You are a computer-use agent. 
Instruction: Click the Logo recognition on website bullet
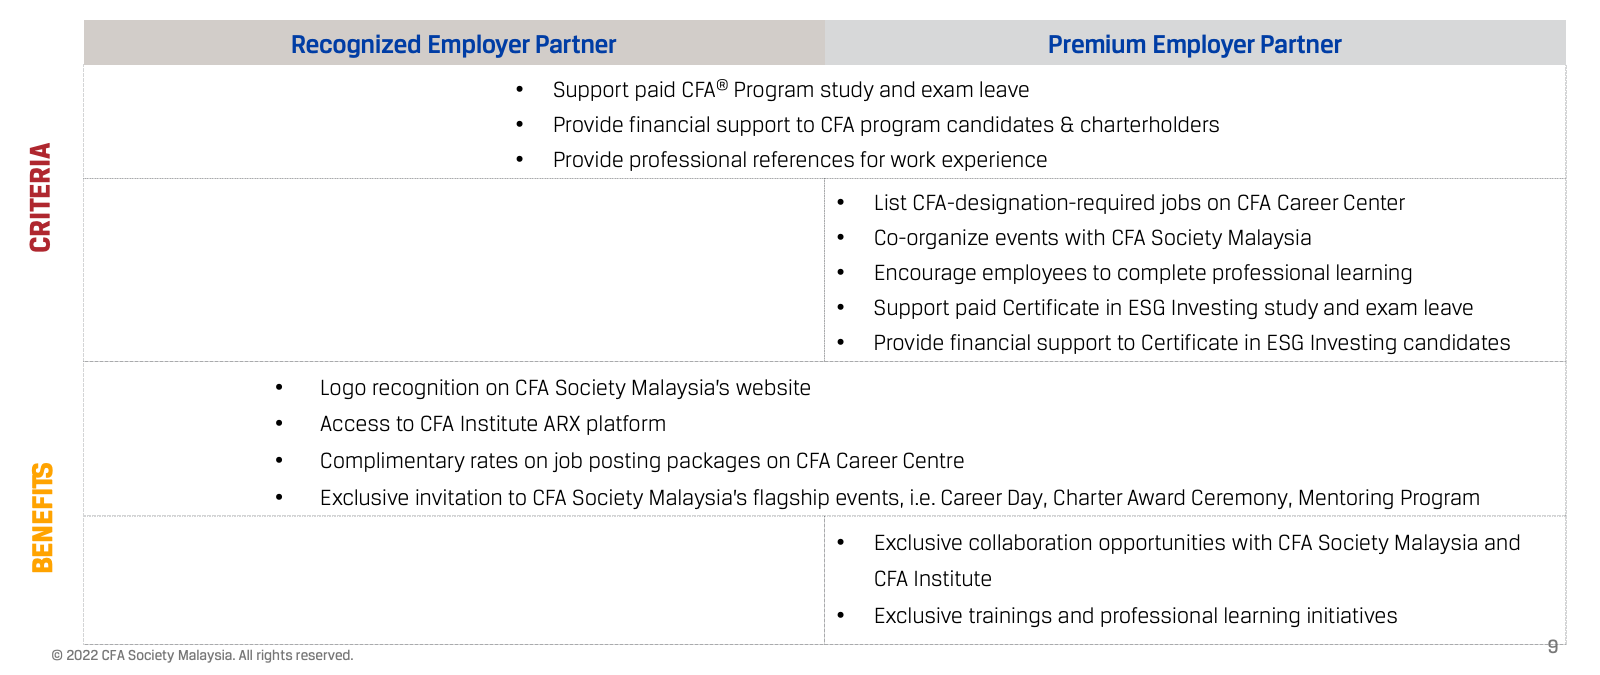point(564,388)
